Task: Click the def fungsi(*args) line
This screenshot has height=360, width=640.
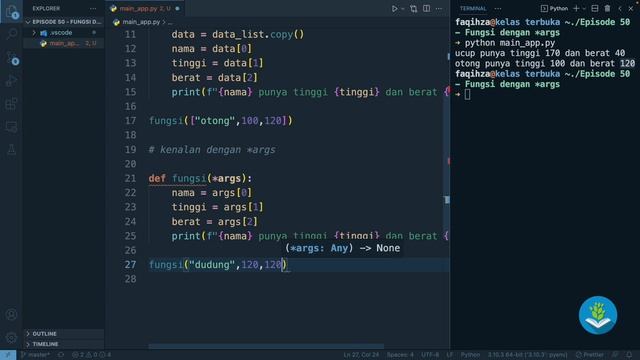Action: (200, 178)
